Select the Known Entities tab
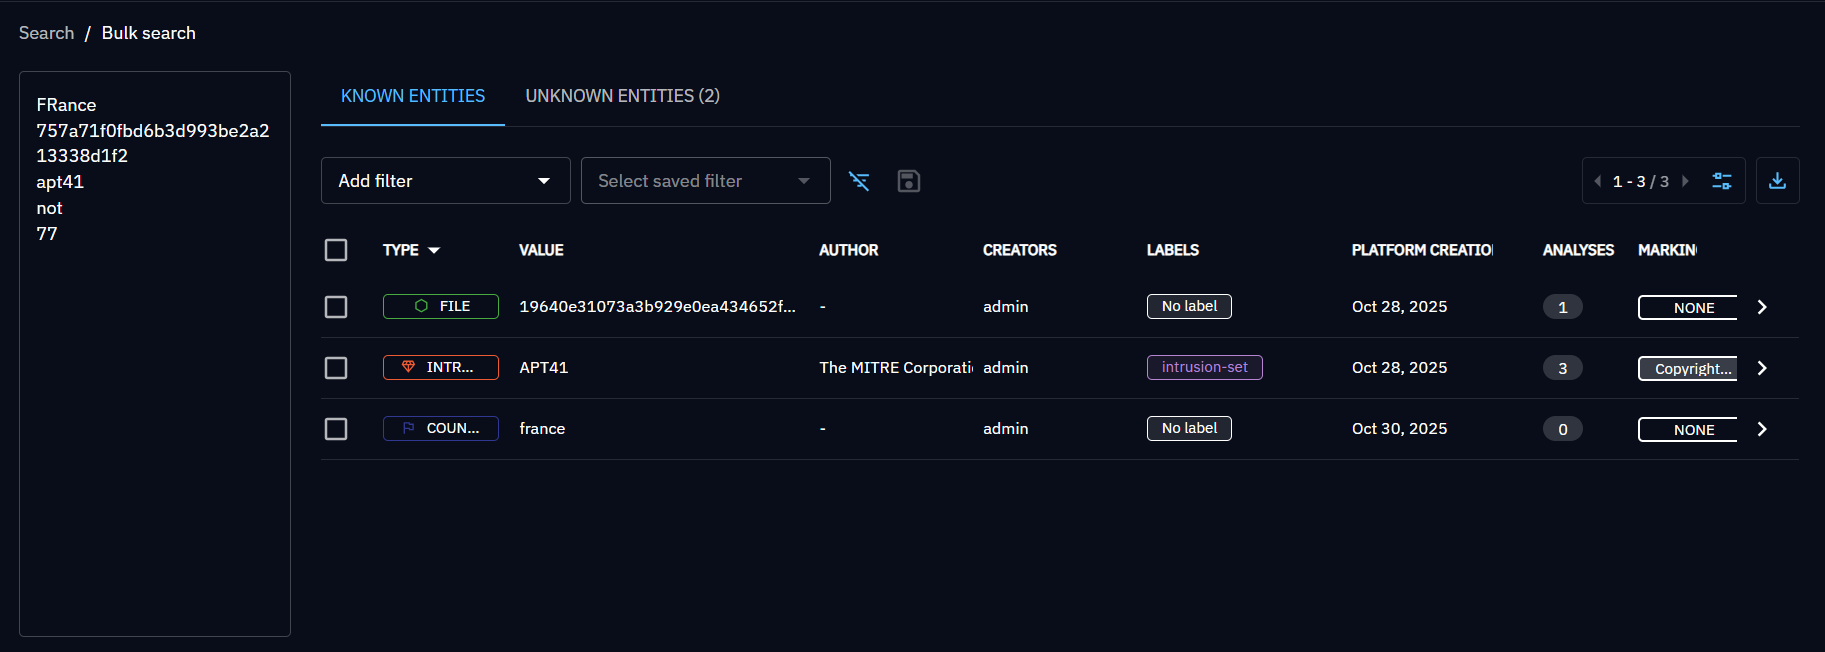 tap(412, 96)
